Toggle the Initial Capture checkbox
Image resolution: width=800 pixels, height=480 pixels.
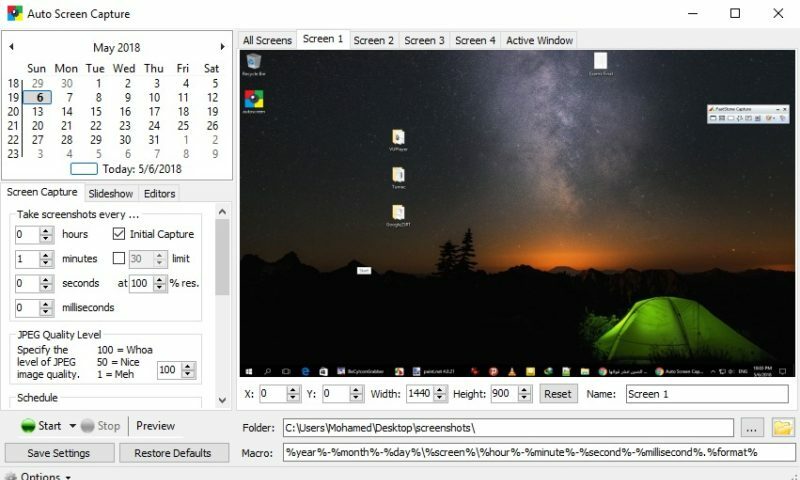click(x=119, y=234)
